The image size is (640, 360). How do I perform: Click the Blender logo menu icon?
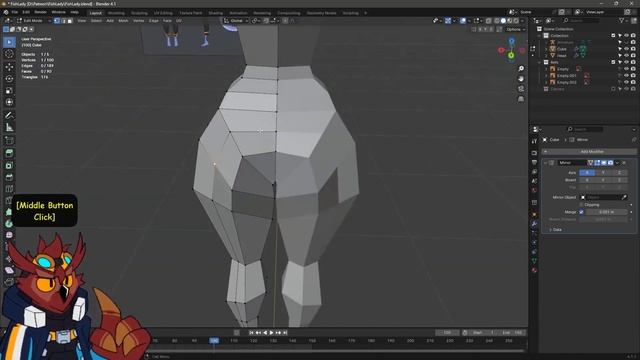point(6,12)
